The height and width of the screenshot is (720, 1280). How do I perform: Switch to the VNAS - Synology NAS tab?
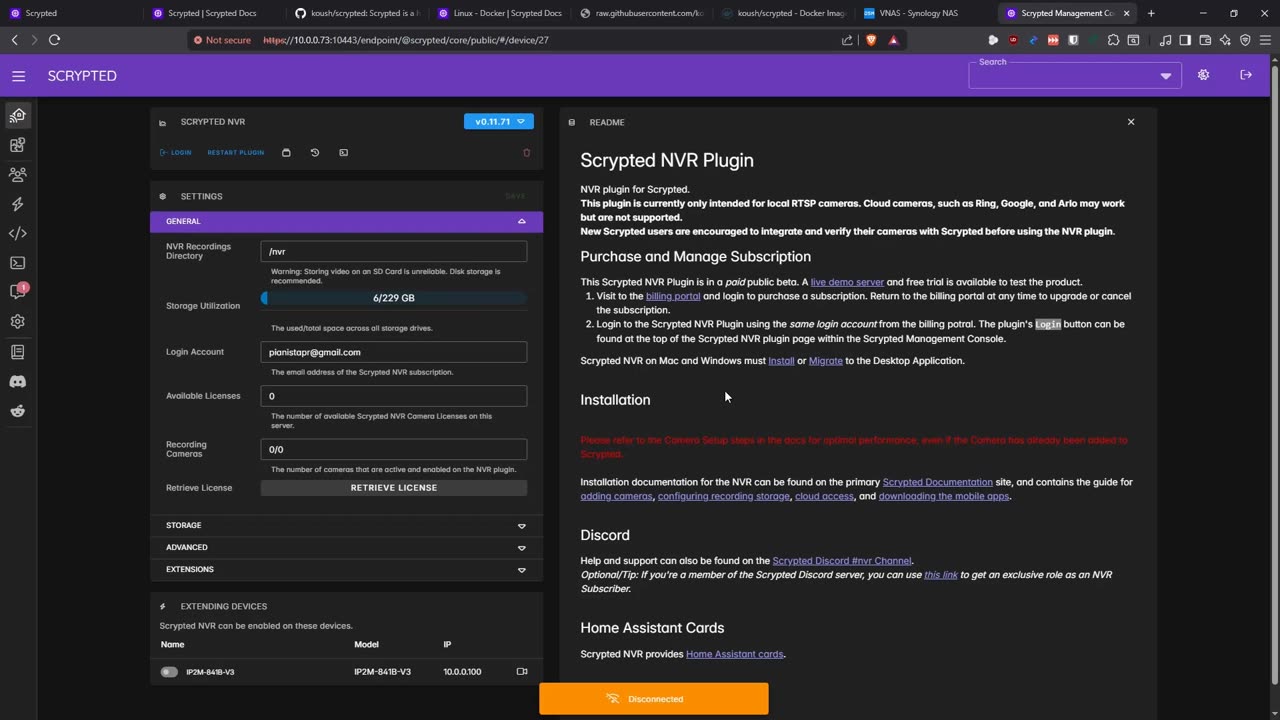point(923,13)
